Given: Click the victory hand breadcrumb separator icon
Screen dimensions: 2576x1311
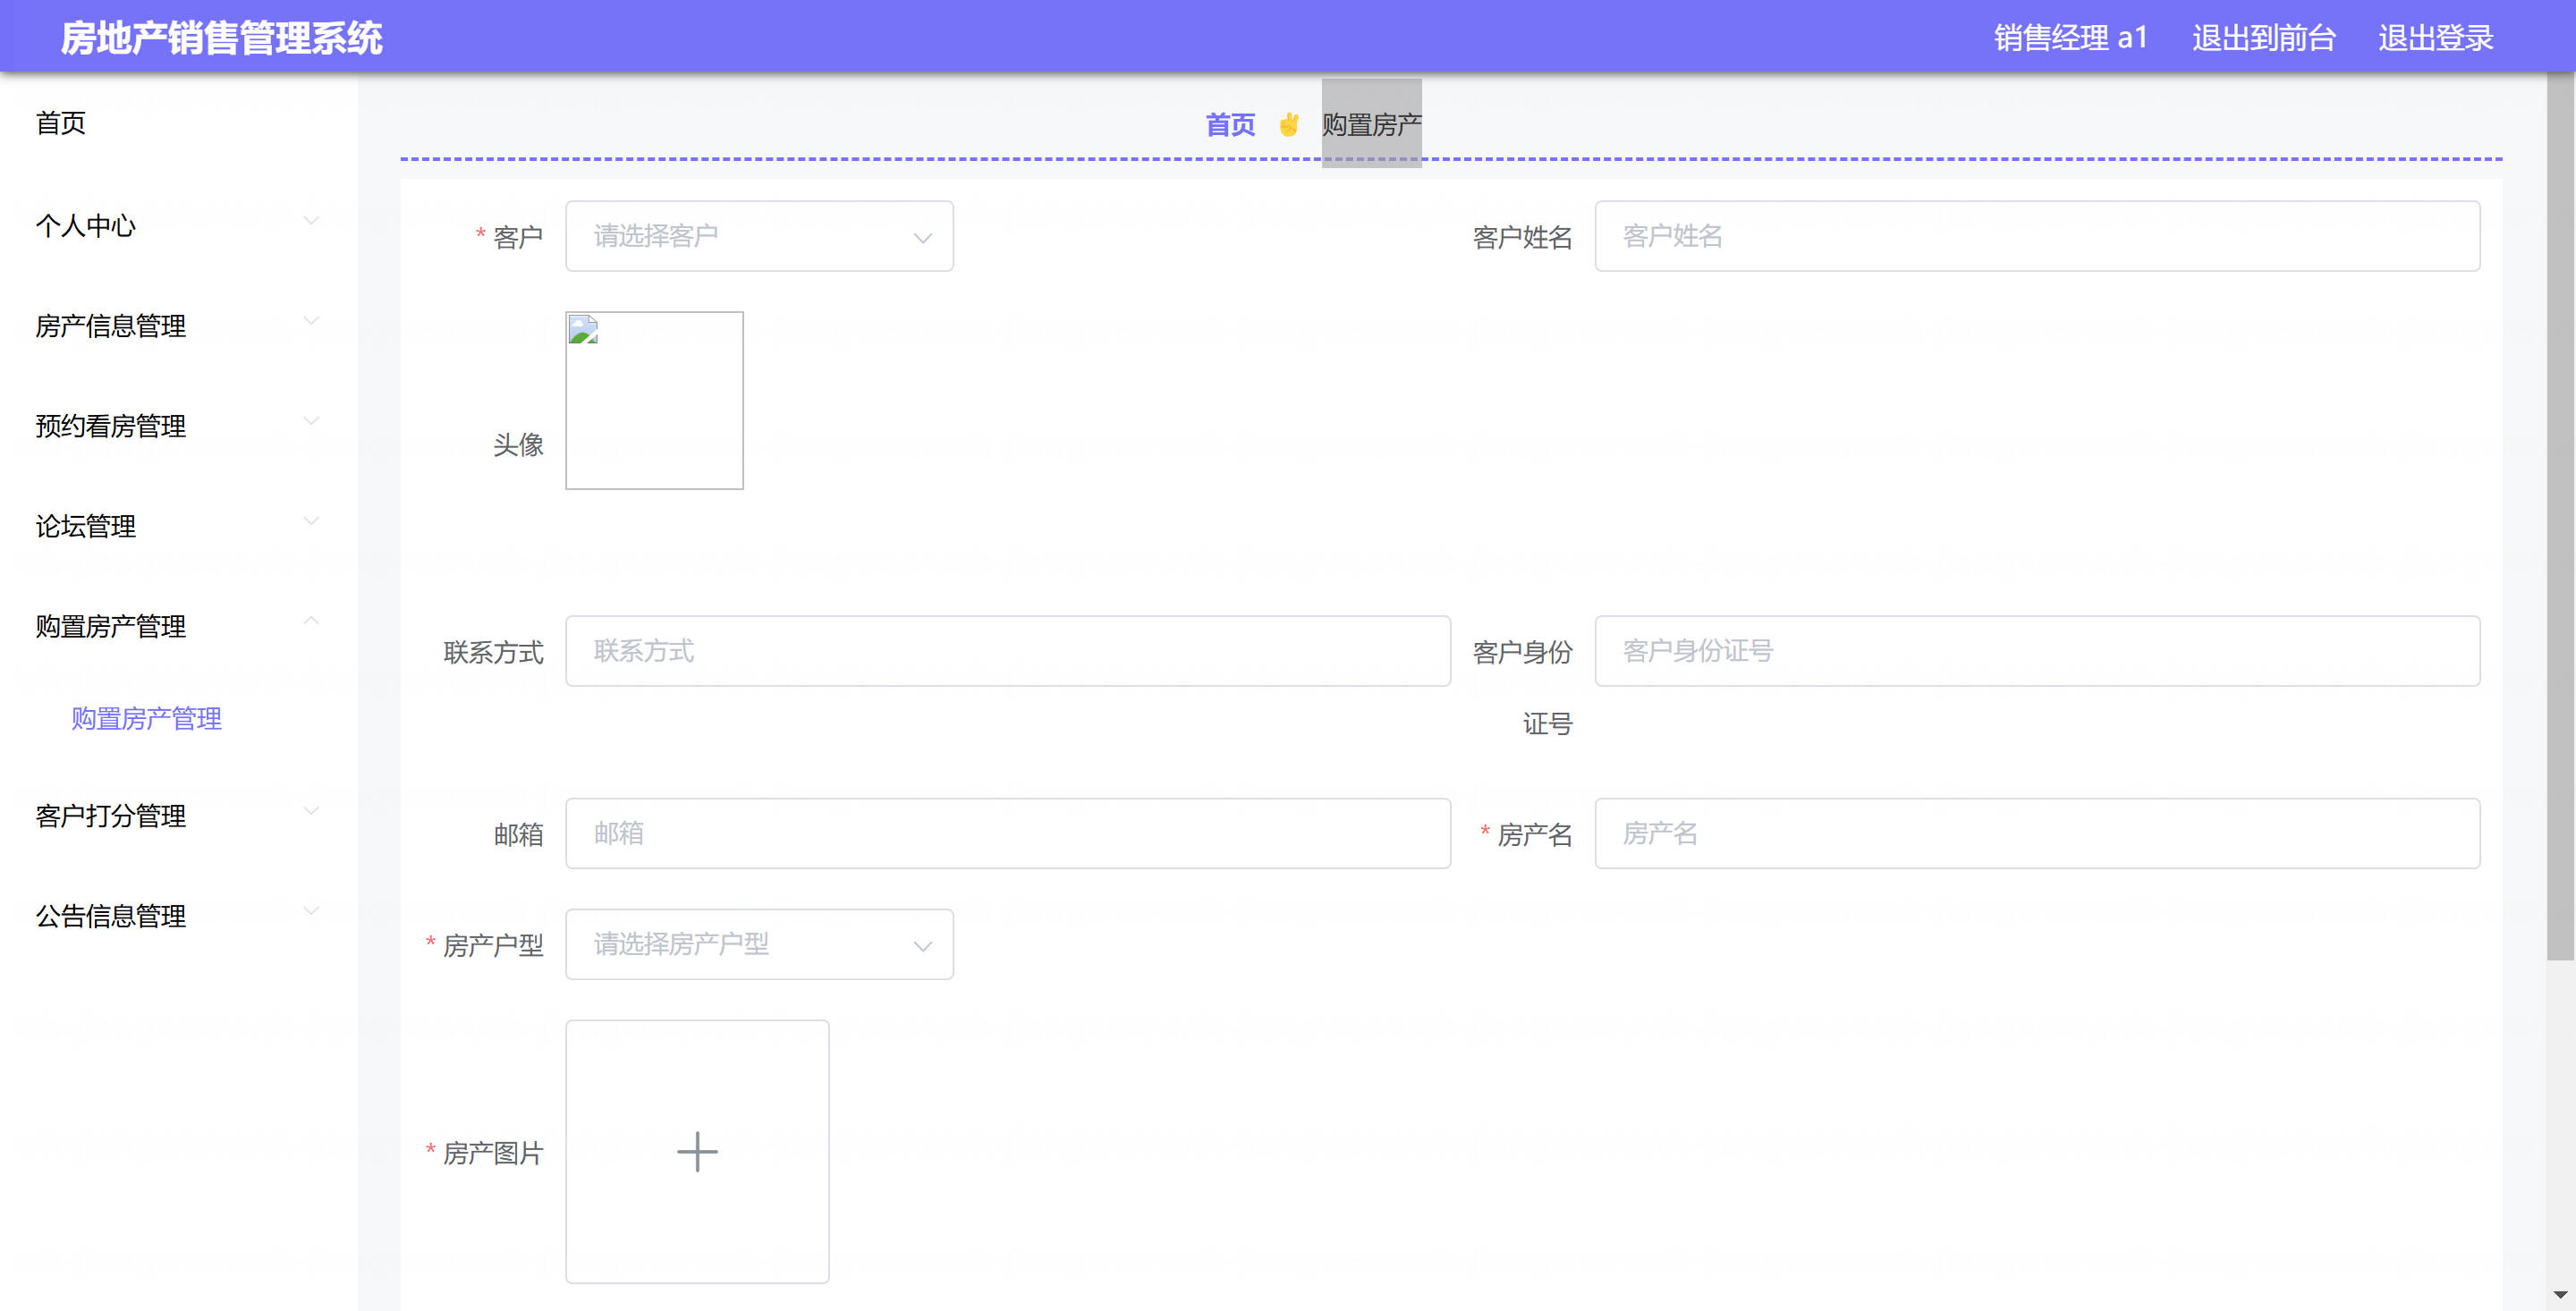Looking at the screenshot, I should pyautogui.click(x=1288, y=125).
